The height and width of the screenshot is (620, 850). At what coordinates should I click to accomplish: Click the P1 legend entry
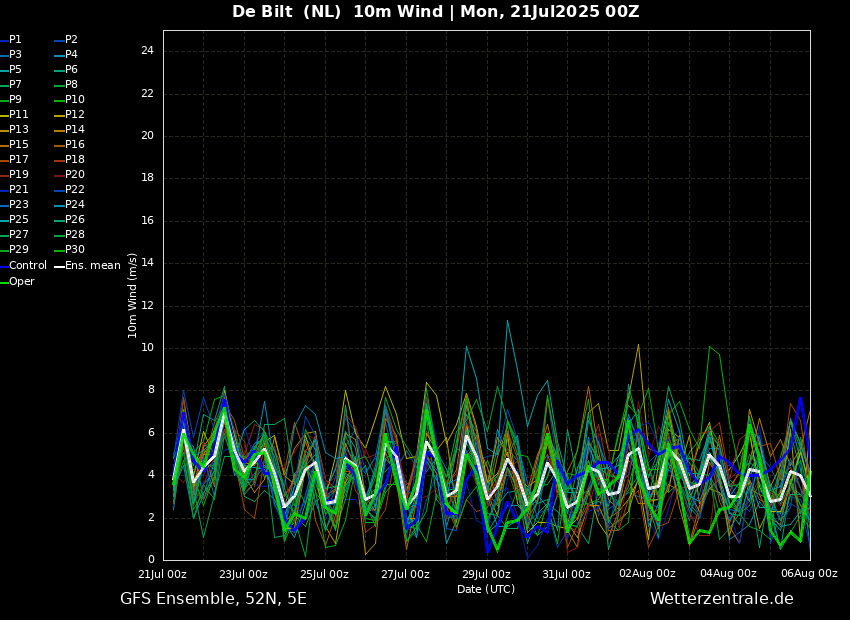pos(11,40)
